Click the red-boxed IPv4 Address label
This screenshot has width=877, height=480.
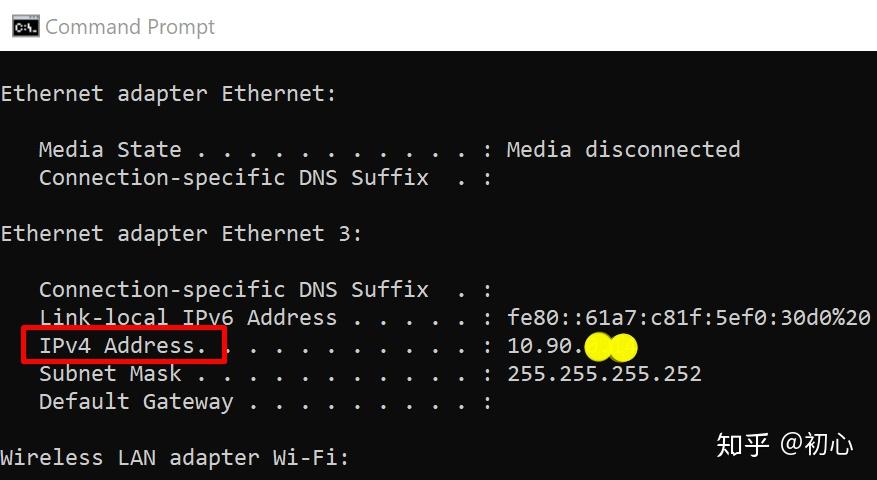pyautogui.click(x=123, y=345)
